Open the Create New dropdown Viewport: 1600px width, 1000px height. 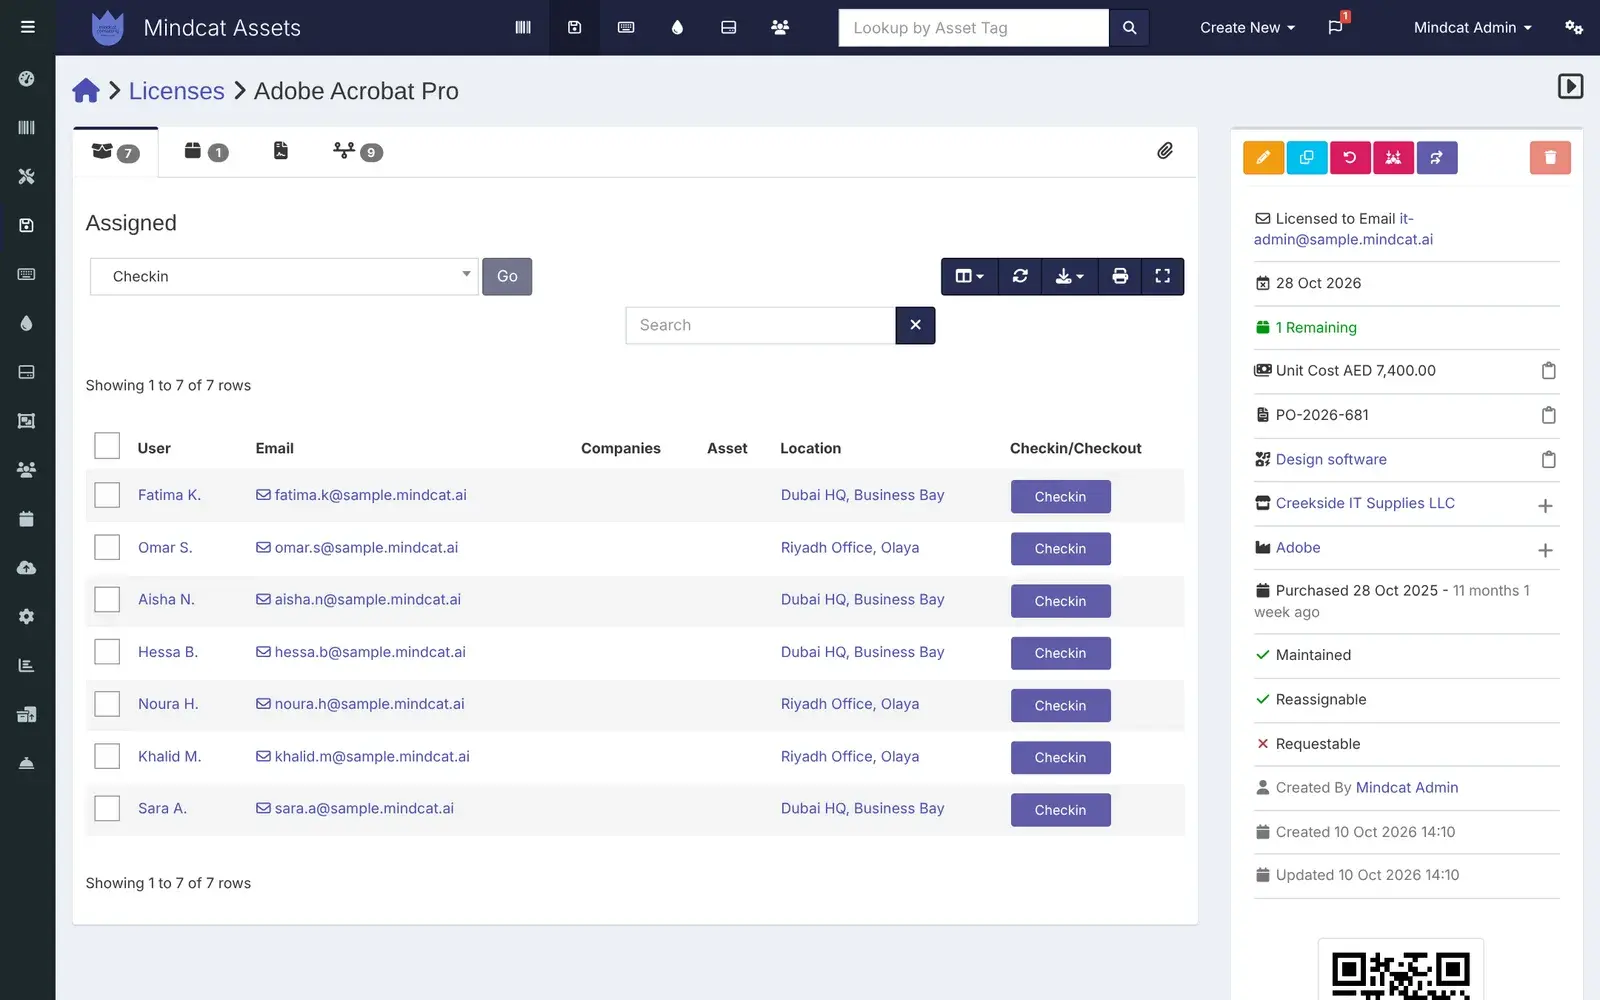(1247, 28)
